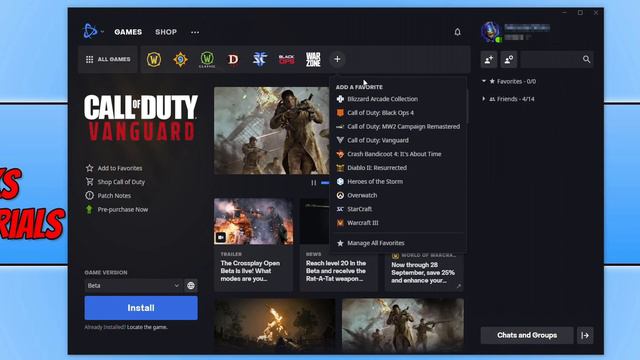This screenshot has width=640, height=360.
Task: Open the World of Warcraft 25% sale card
Action: (424, 271)
